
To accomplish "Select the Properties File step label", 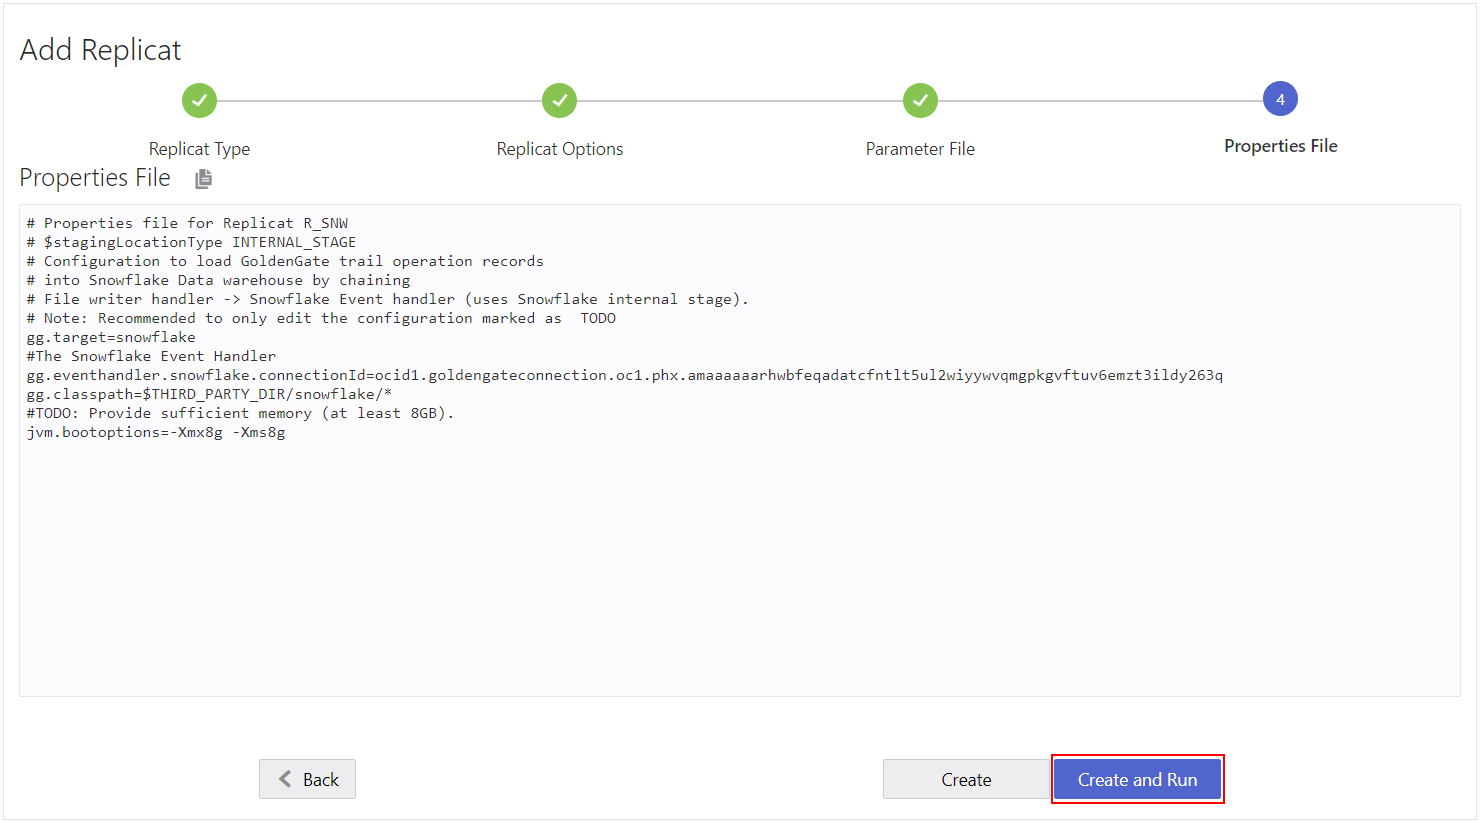I will 1280,145.
